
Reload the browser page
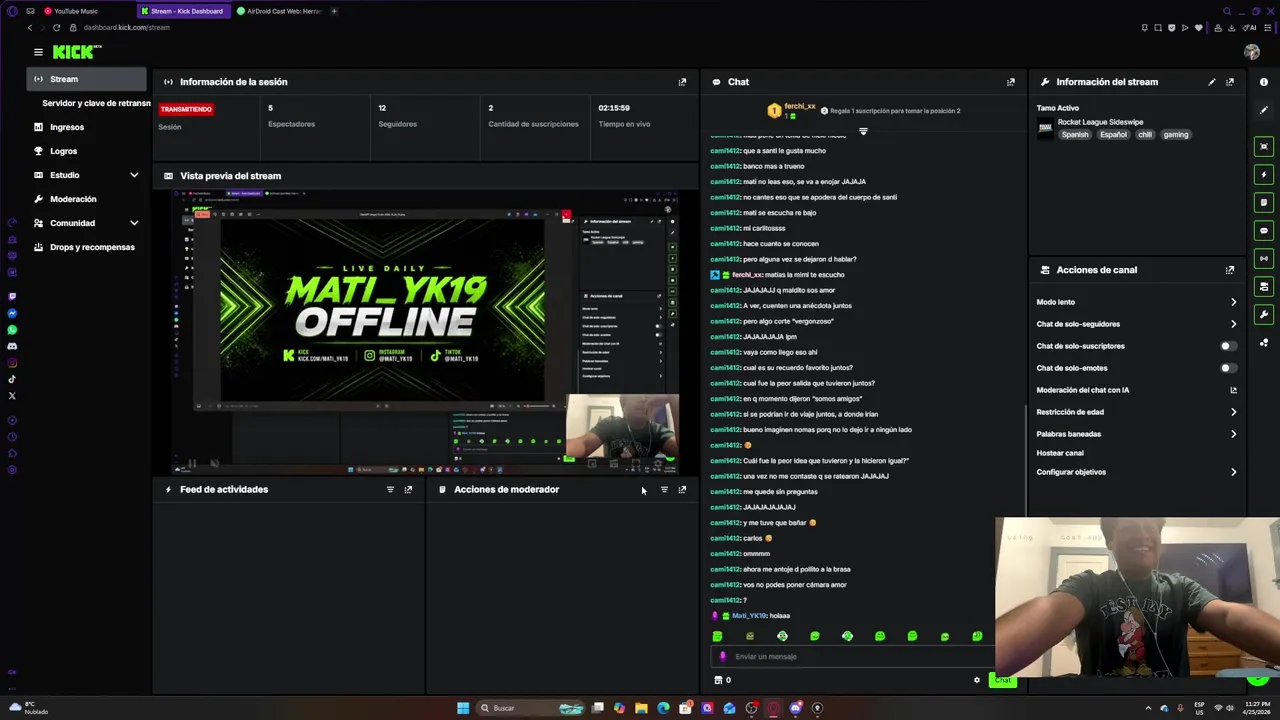[56, 28]
